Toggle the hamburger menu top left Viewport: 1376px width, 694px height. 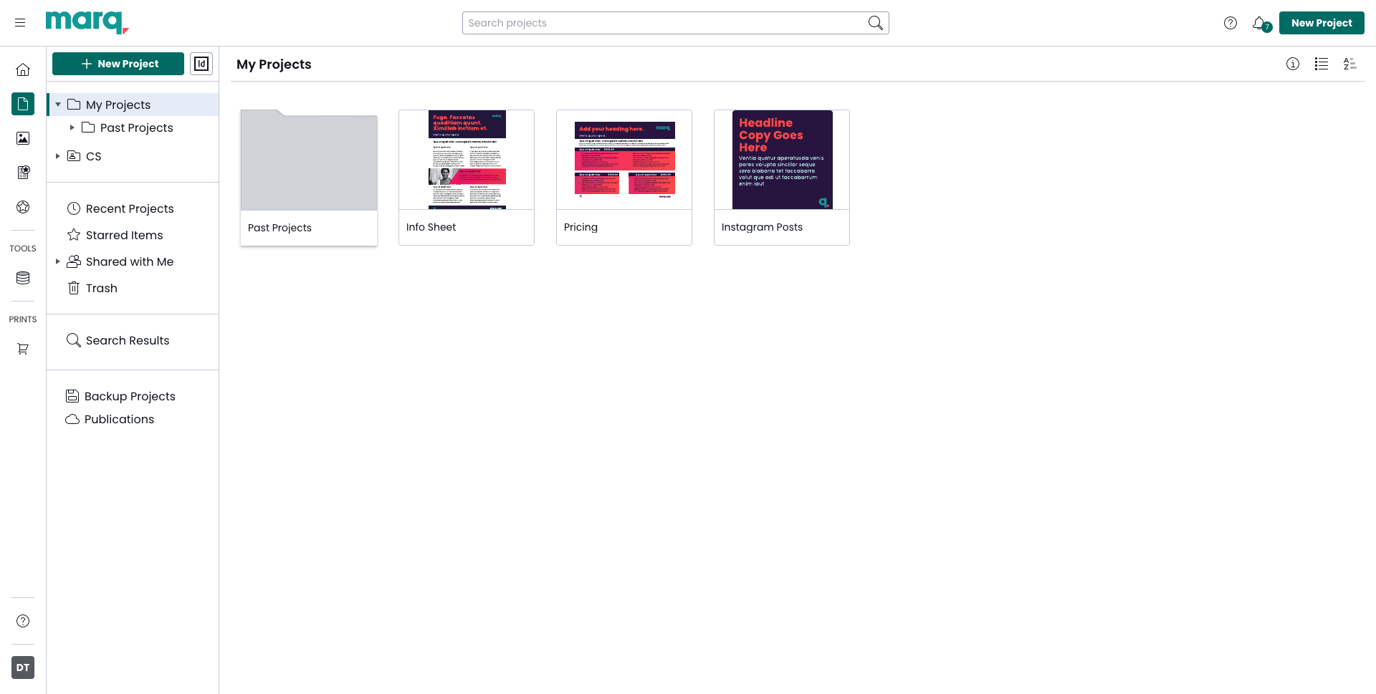coord(19,22)
